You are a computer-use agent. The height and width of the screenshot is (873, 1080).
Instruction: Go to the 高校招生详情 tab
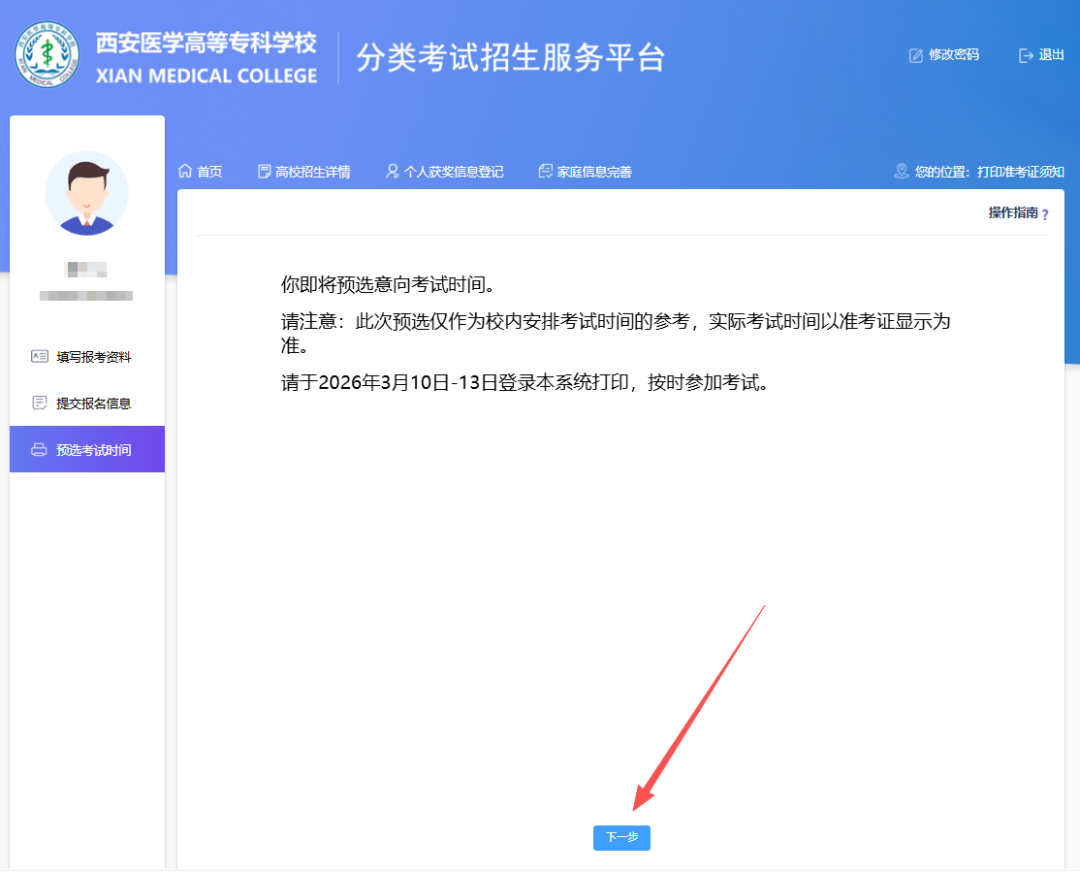pyautogui.click(x=313, y=172)
